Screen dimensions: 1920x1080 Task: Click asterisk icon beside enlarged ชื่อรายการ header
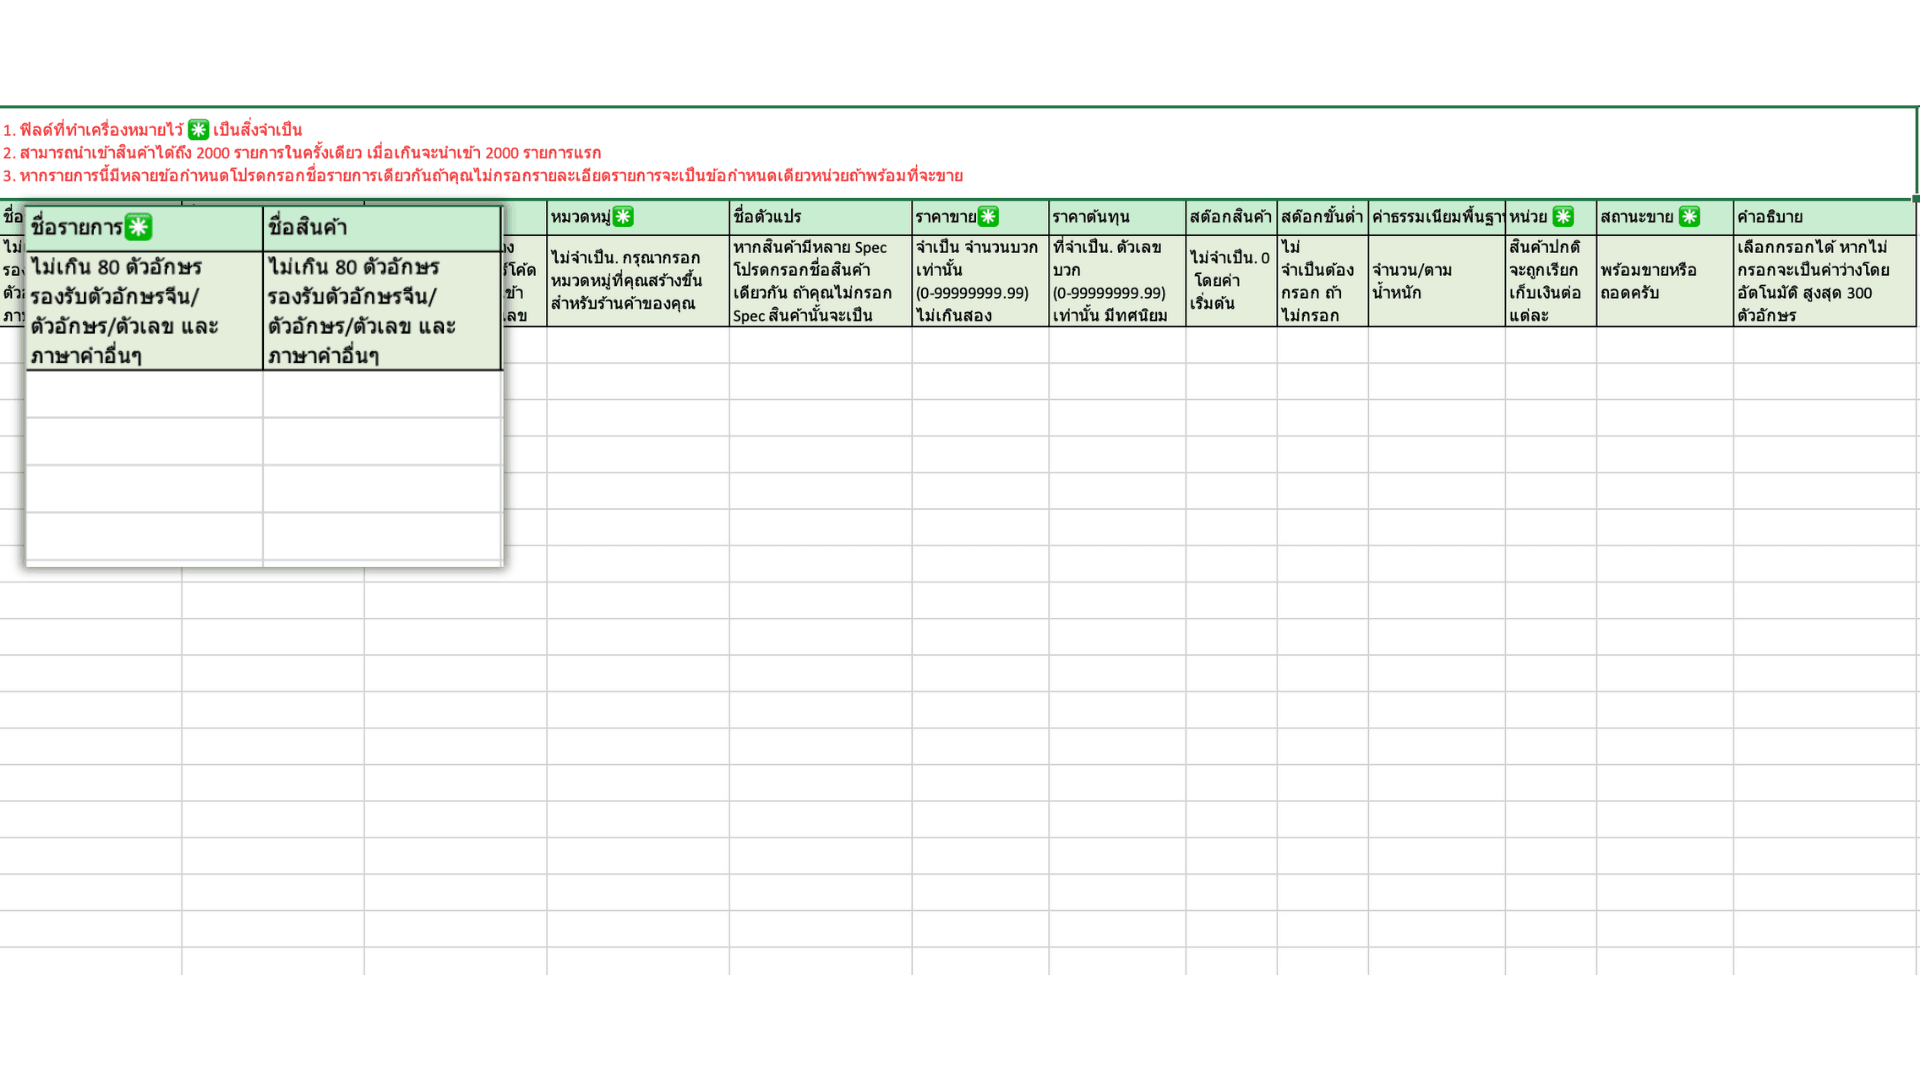(138, 227)
